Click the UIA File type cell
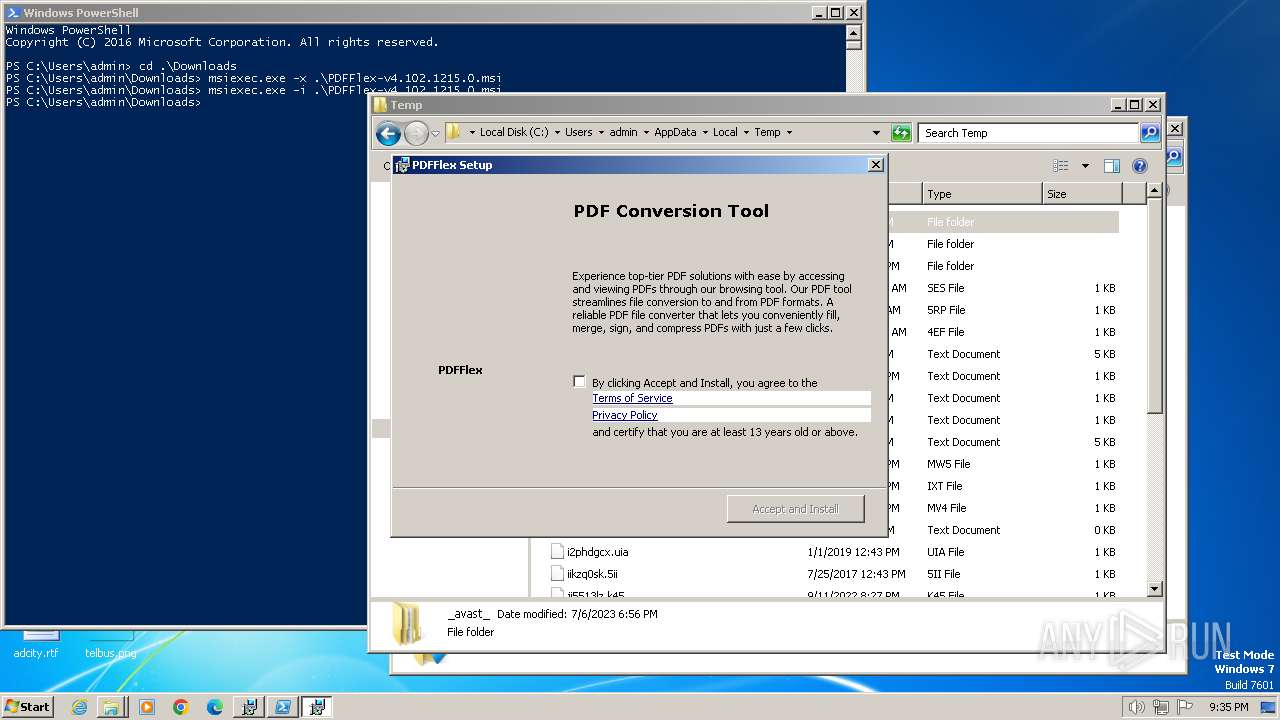Viewport: 1280px width, 720px height. point(945,552)
